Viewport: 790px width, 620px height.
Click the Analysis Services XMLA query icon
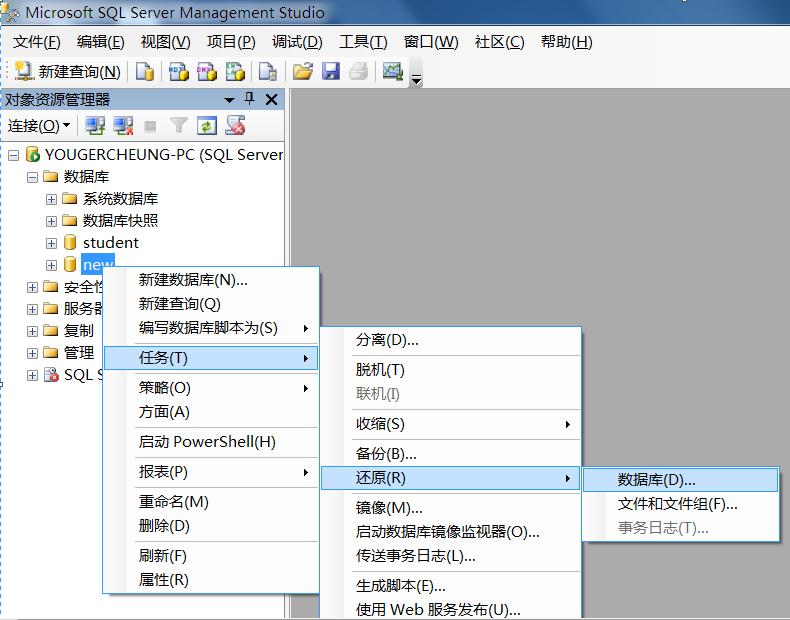coord(235,72)
